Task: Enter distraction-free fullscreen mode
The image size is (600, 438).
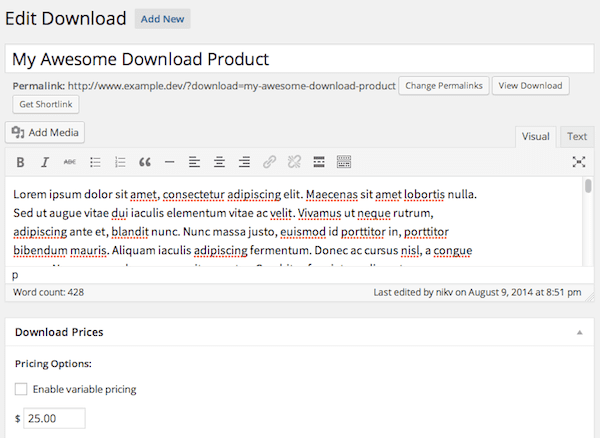Action: point(578,161)
